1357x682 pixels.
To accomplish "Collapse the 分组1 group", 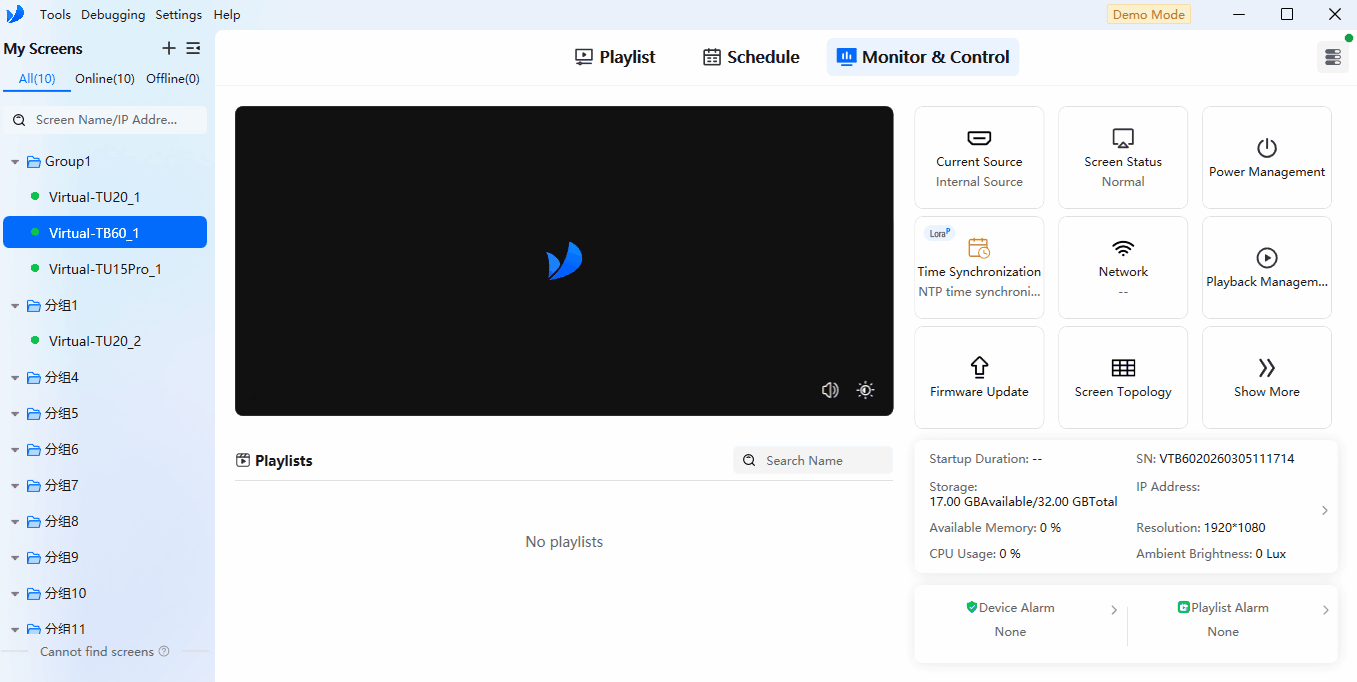I will tap(15, 305).
